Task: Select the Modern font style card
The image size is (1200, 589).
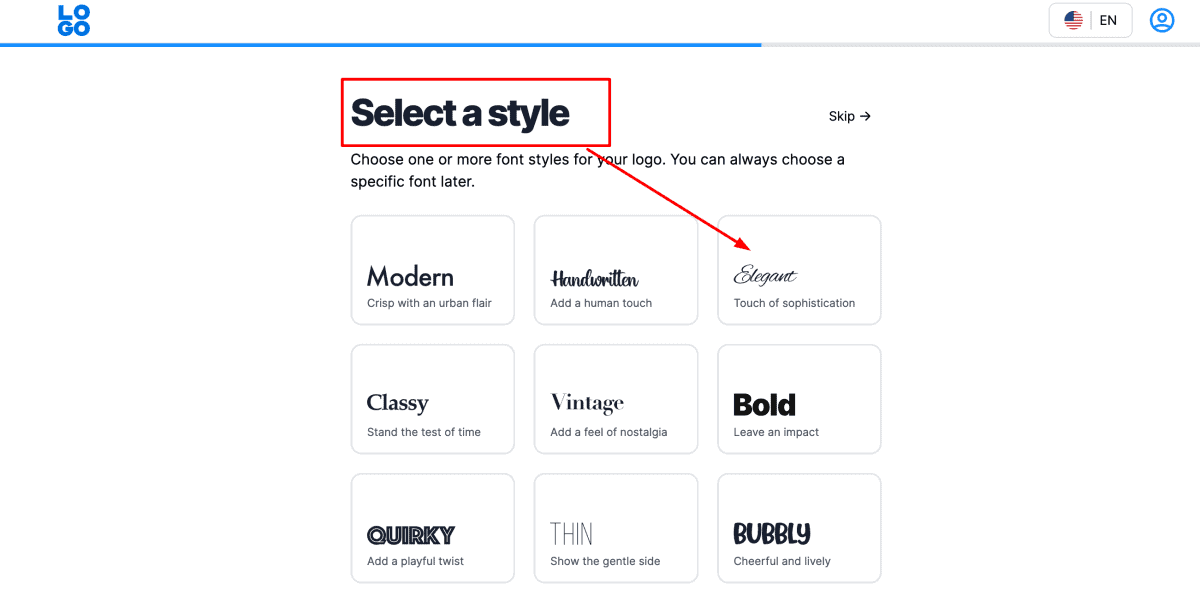Action: (x=432, y=270)
